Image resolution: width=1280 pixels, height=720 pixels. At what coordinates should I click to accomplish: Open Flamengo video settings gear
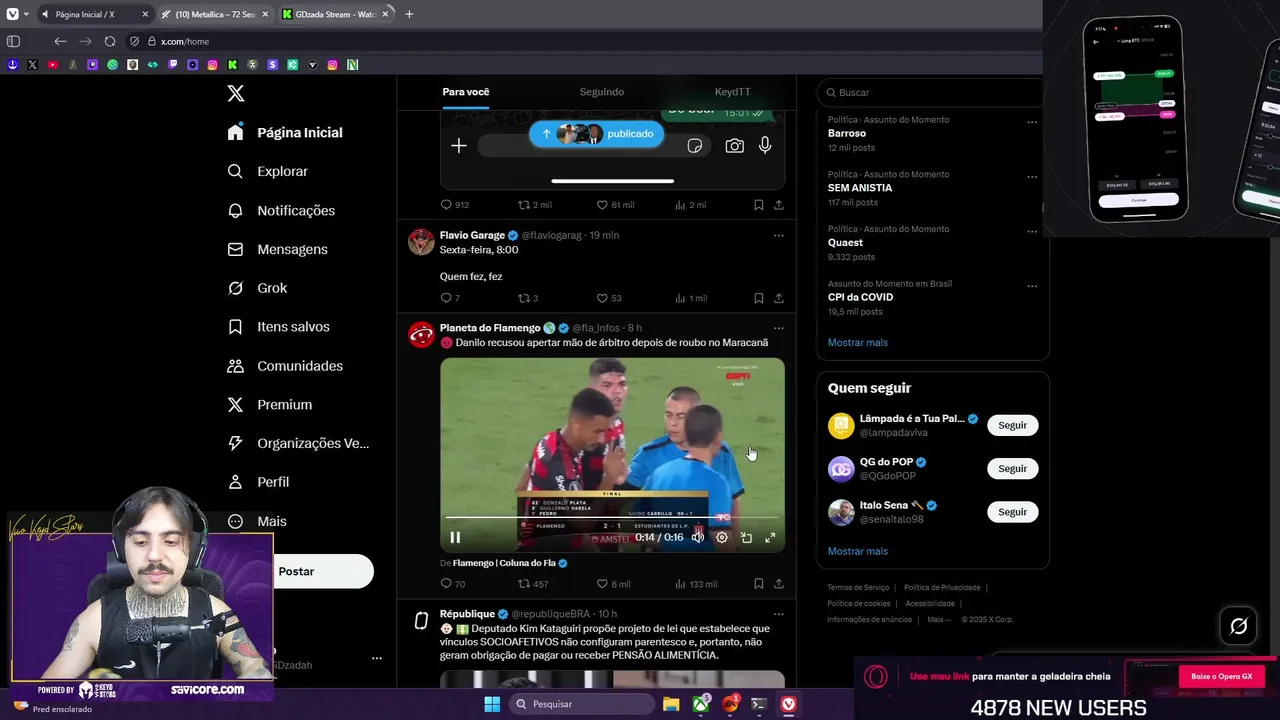pos(722,537)
